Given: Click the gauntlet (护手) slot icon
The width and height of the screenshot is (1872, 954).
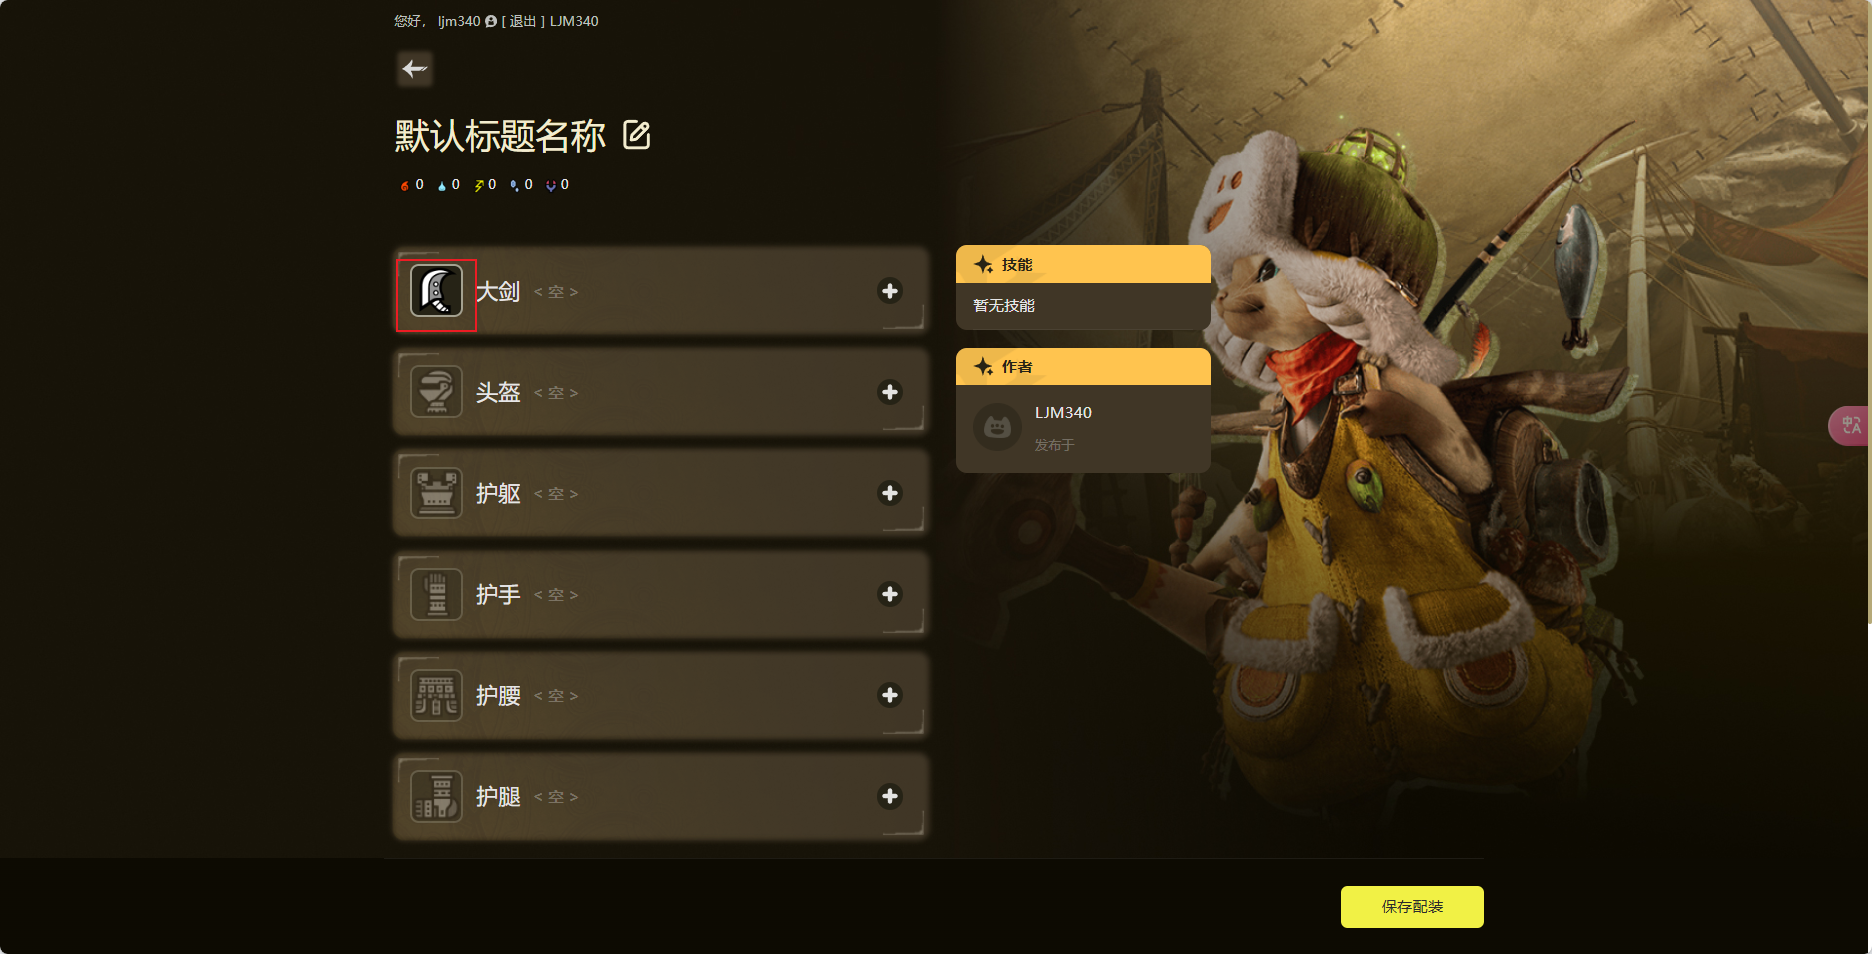Looking at the screenshot, I should [437, 594].
